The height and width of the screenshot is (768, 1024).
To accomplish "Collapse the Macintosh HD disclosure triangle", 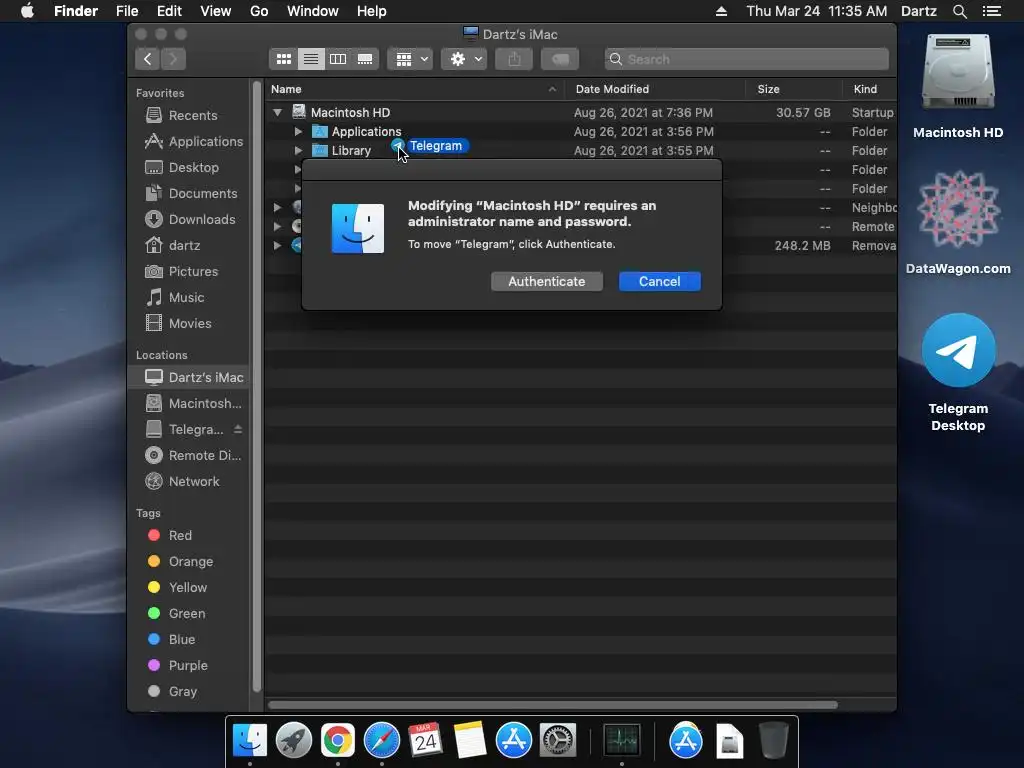I will point(278,112).
